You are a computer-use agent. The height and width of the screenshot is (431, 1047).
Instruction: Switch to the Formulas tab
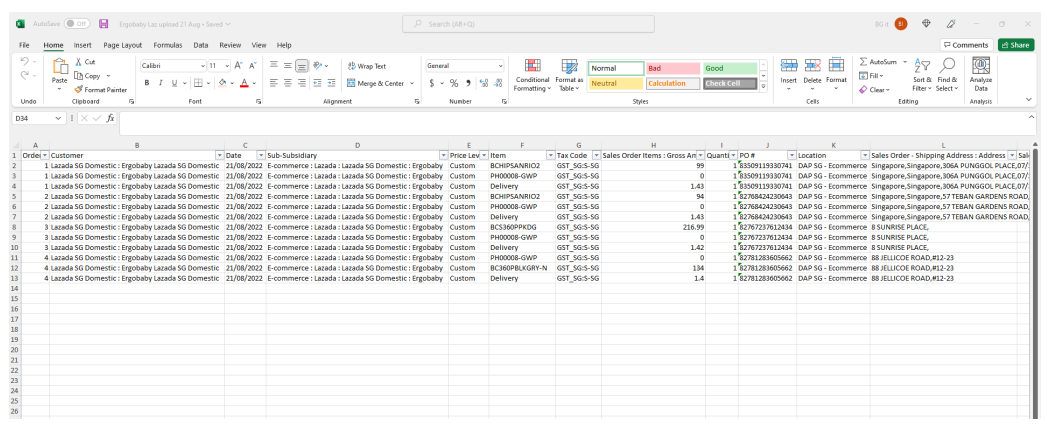pos(168,45)
